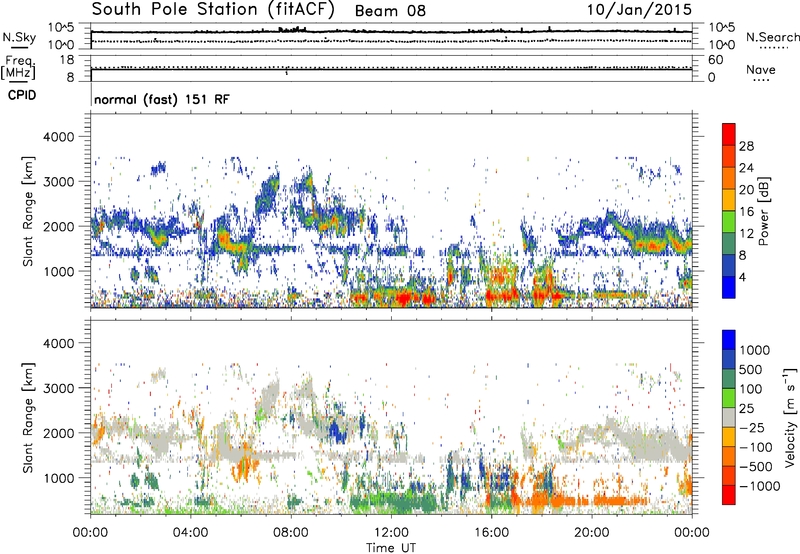This screenshot has width=800, height=554.
Task: Click the '4' power colorbar tick
Action: pyautogui.click(x=743, y=277)
